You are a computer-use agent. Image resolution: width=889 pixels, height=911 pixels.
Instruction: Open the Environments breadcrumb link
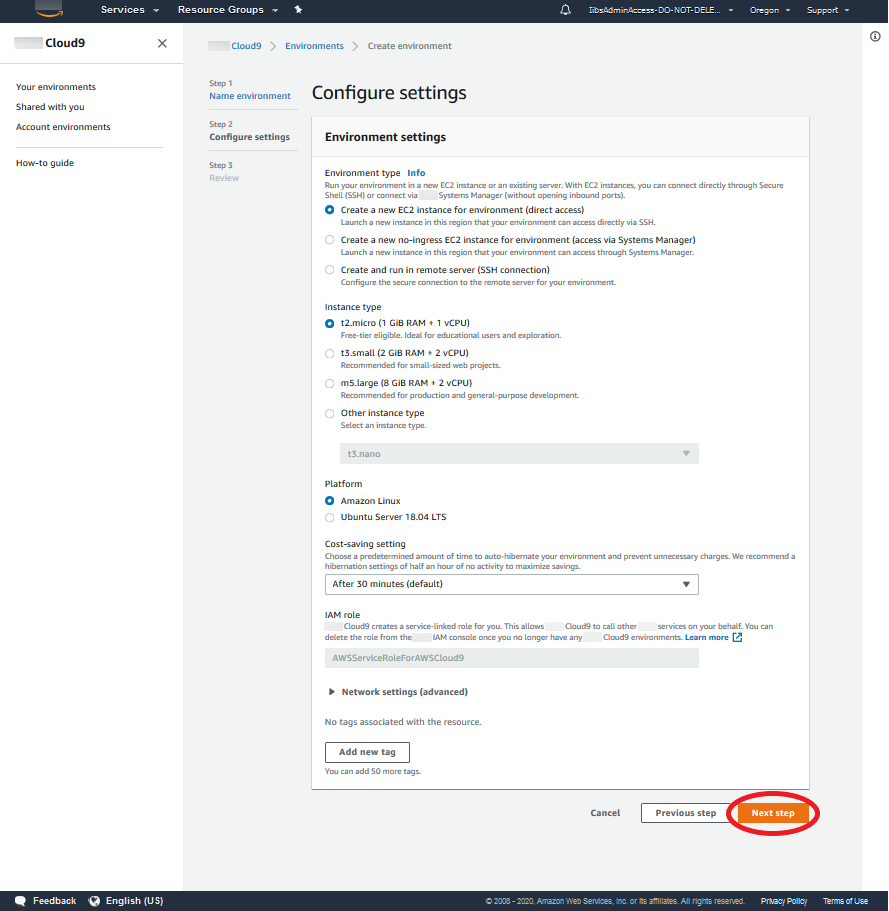(x=314, y=46)
